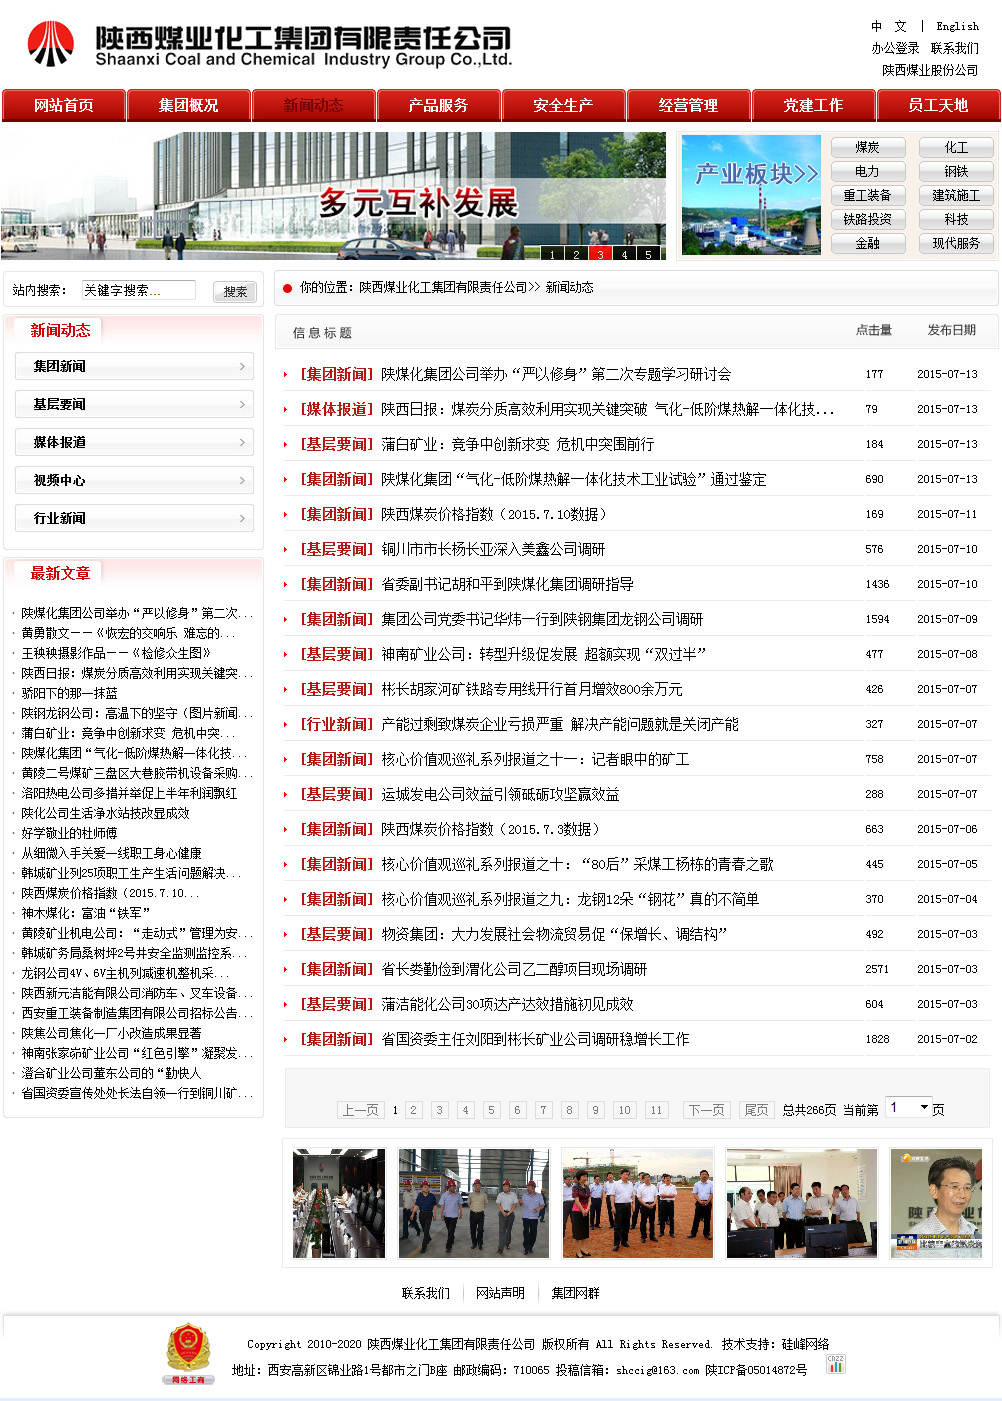
Task: Switch language to English
Action: point(957,26)
